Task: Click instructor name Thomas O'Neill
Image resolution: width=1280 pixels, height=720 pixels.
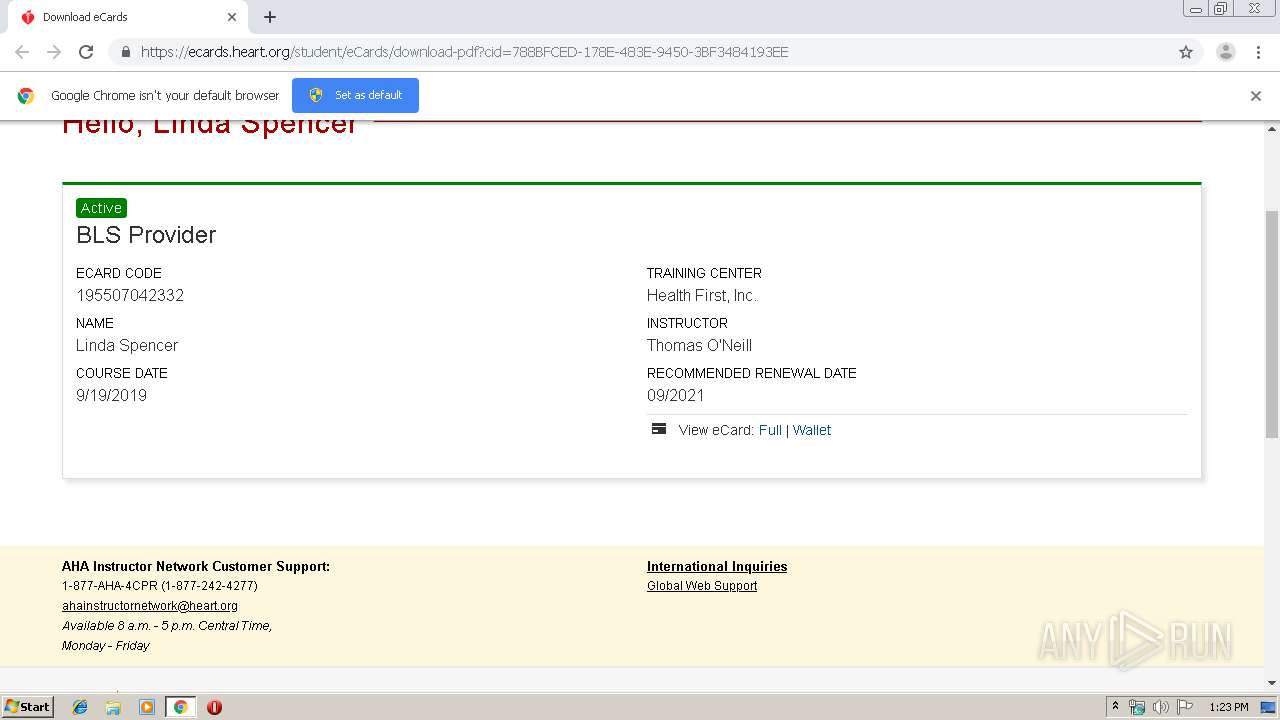Action: [x=699, y=345]
